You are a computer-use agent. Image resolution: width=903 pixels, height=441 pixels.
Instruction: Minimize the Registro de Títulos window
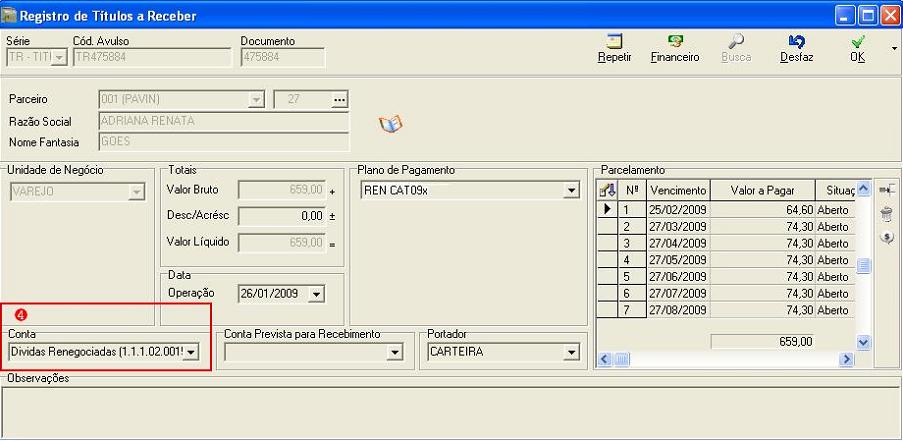point(845,15)
